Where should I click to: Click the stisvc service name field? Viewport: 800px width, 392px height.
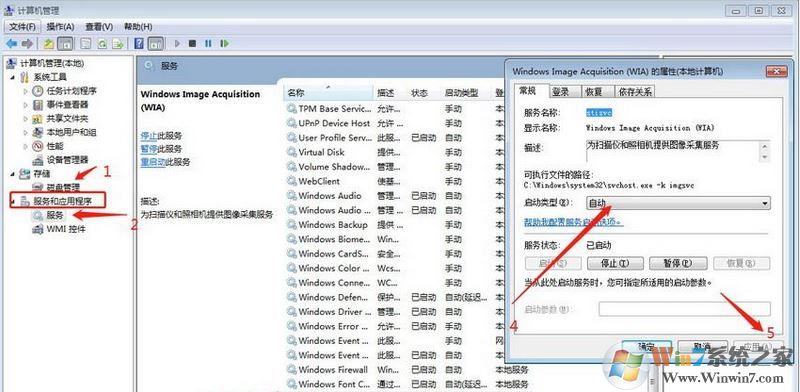(x=599, y=112)
